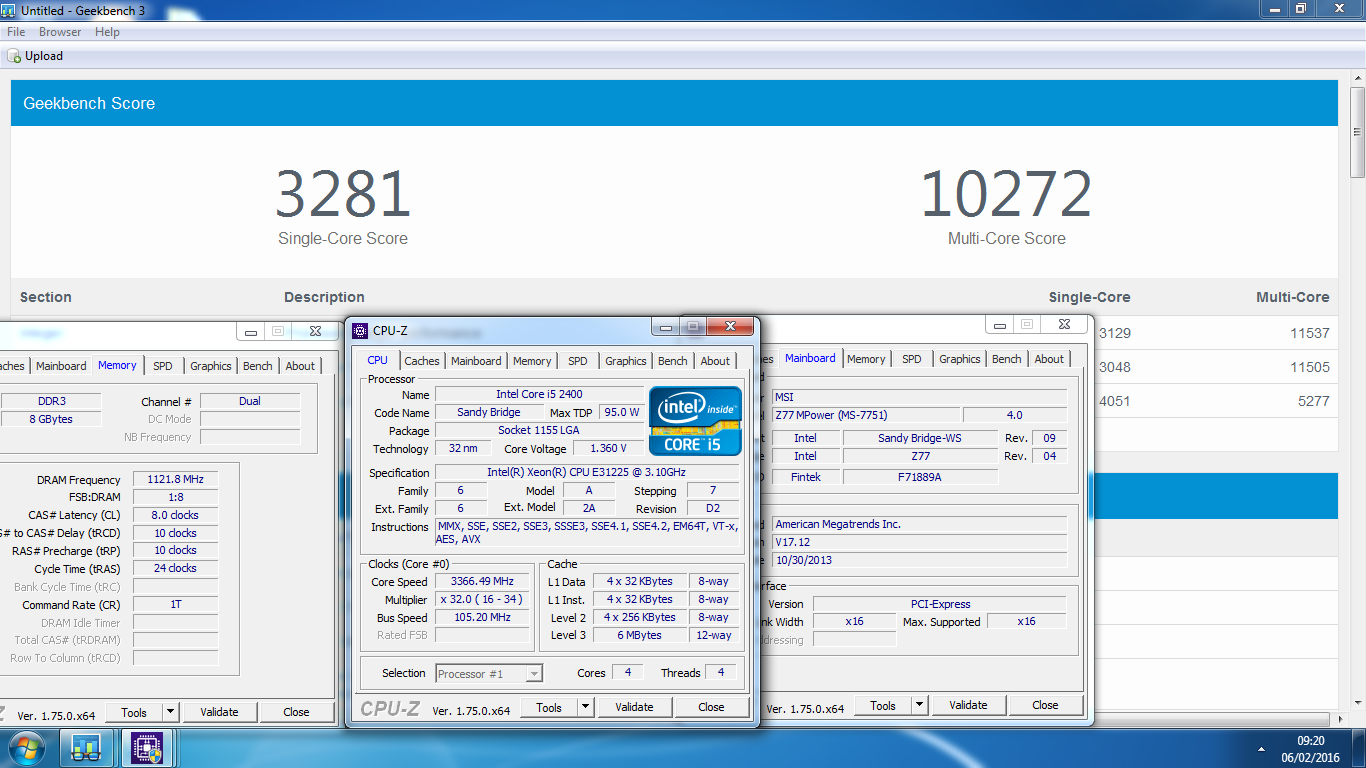Click the Core Voltage value 1.360 V

609,449
